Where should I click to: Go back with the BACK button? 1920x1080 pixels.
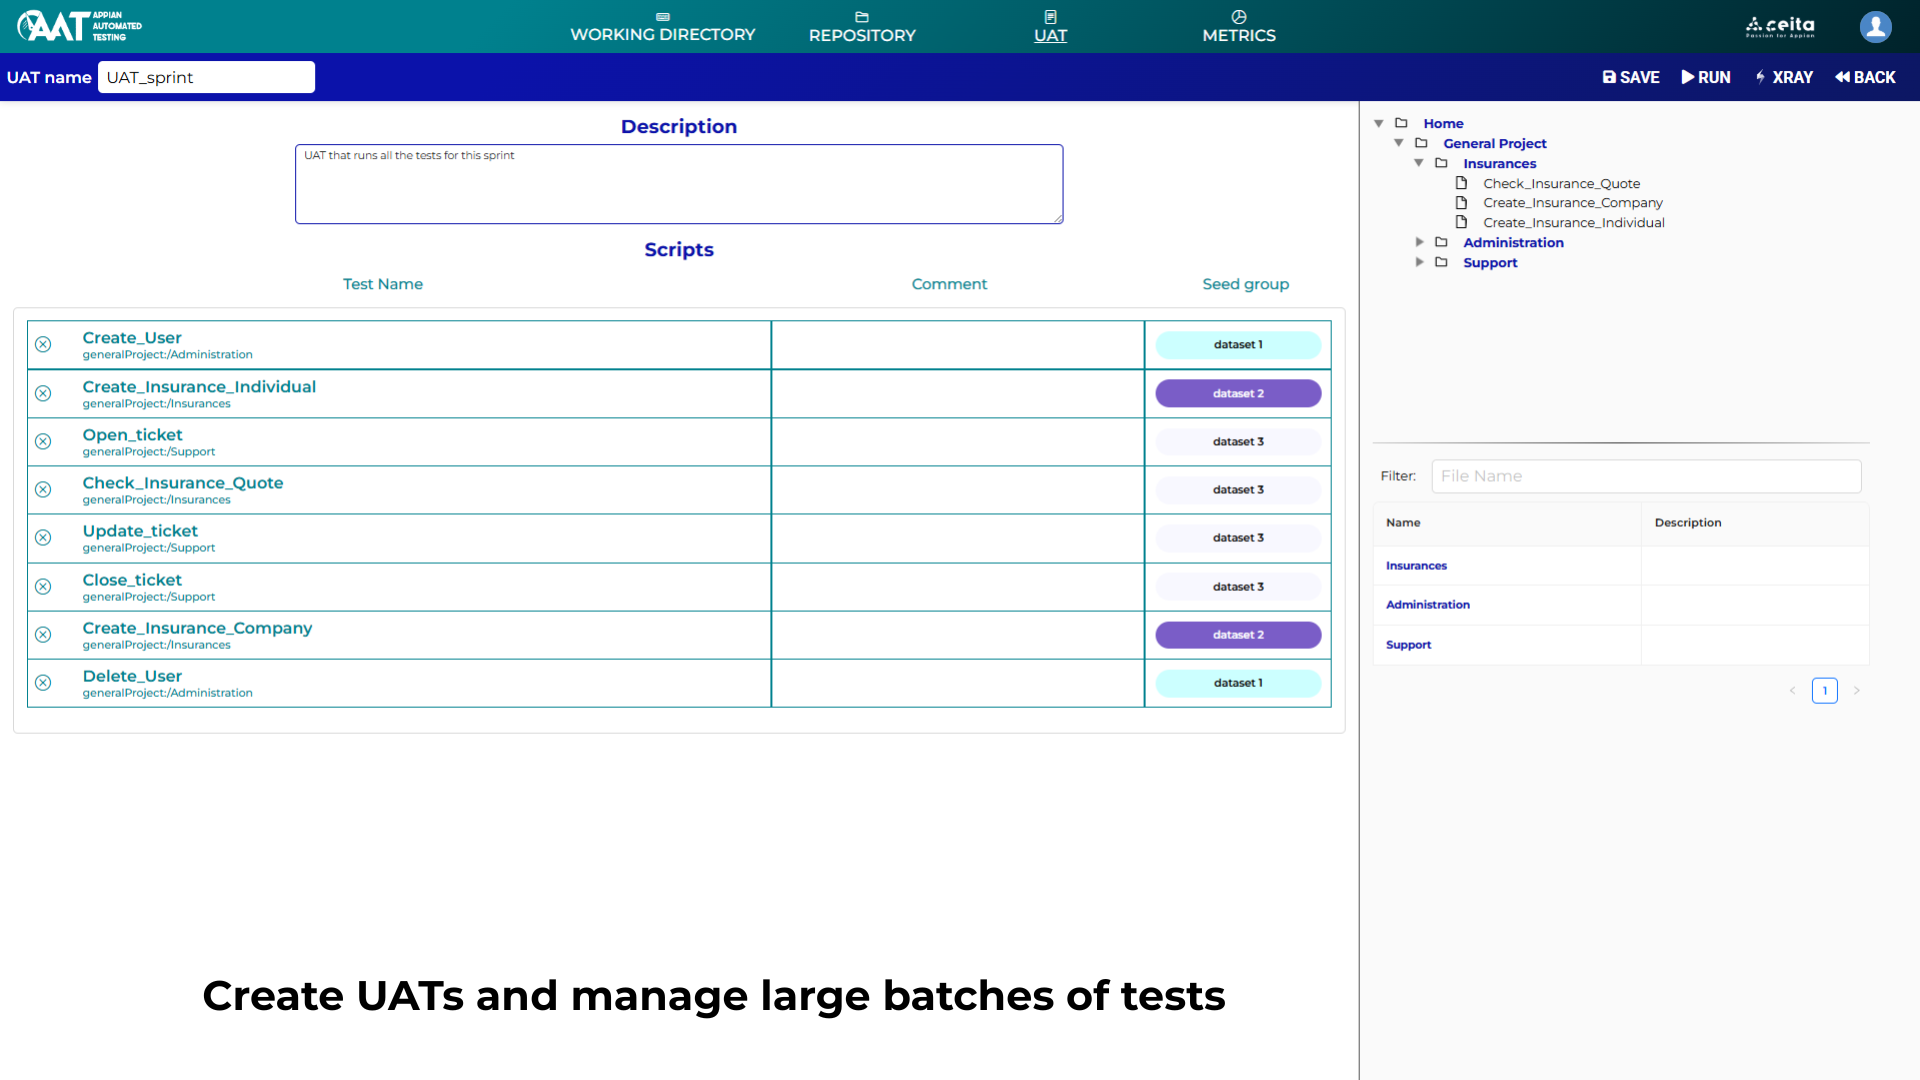pos(1865,77)
